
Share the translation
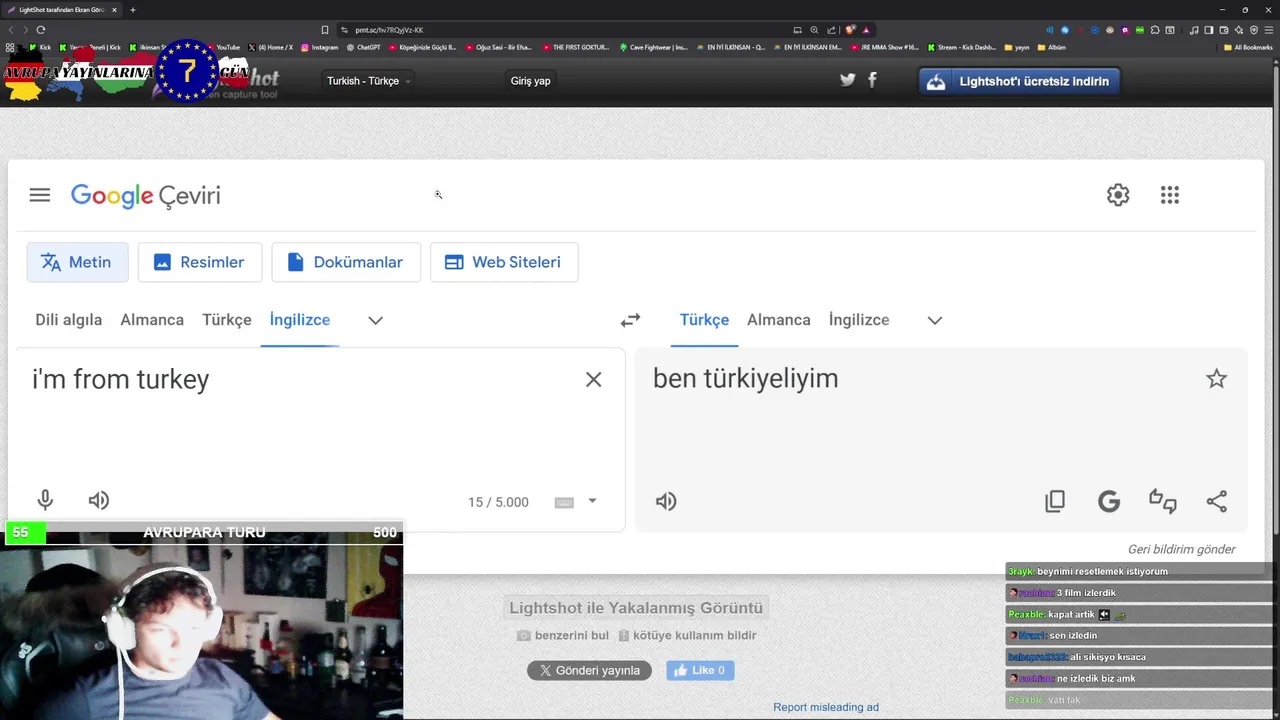1217,501
